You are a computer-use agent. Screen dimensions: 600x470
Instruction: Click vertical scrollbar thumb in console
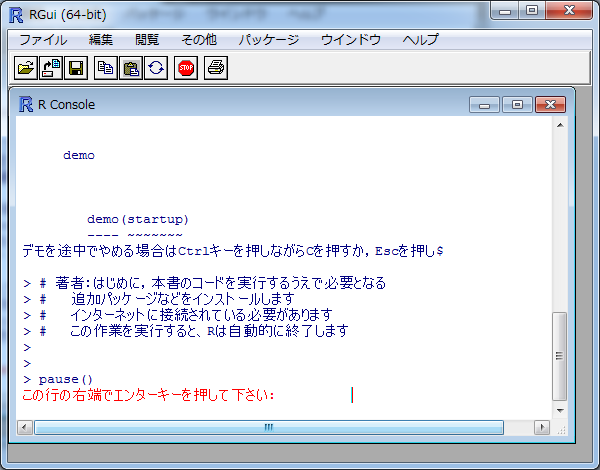560,356
